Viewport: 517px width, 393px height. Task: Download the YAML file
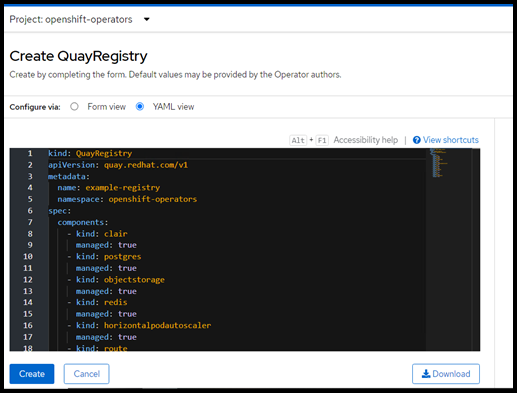pyautogui.click(x=446, y=374)
